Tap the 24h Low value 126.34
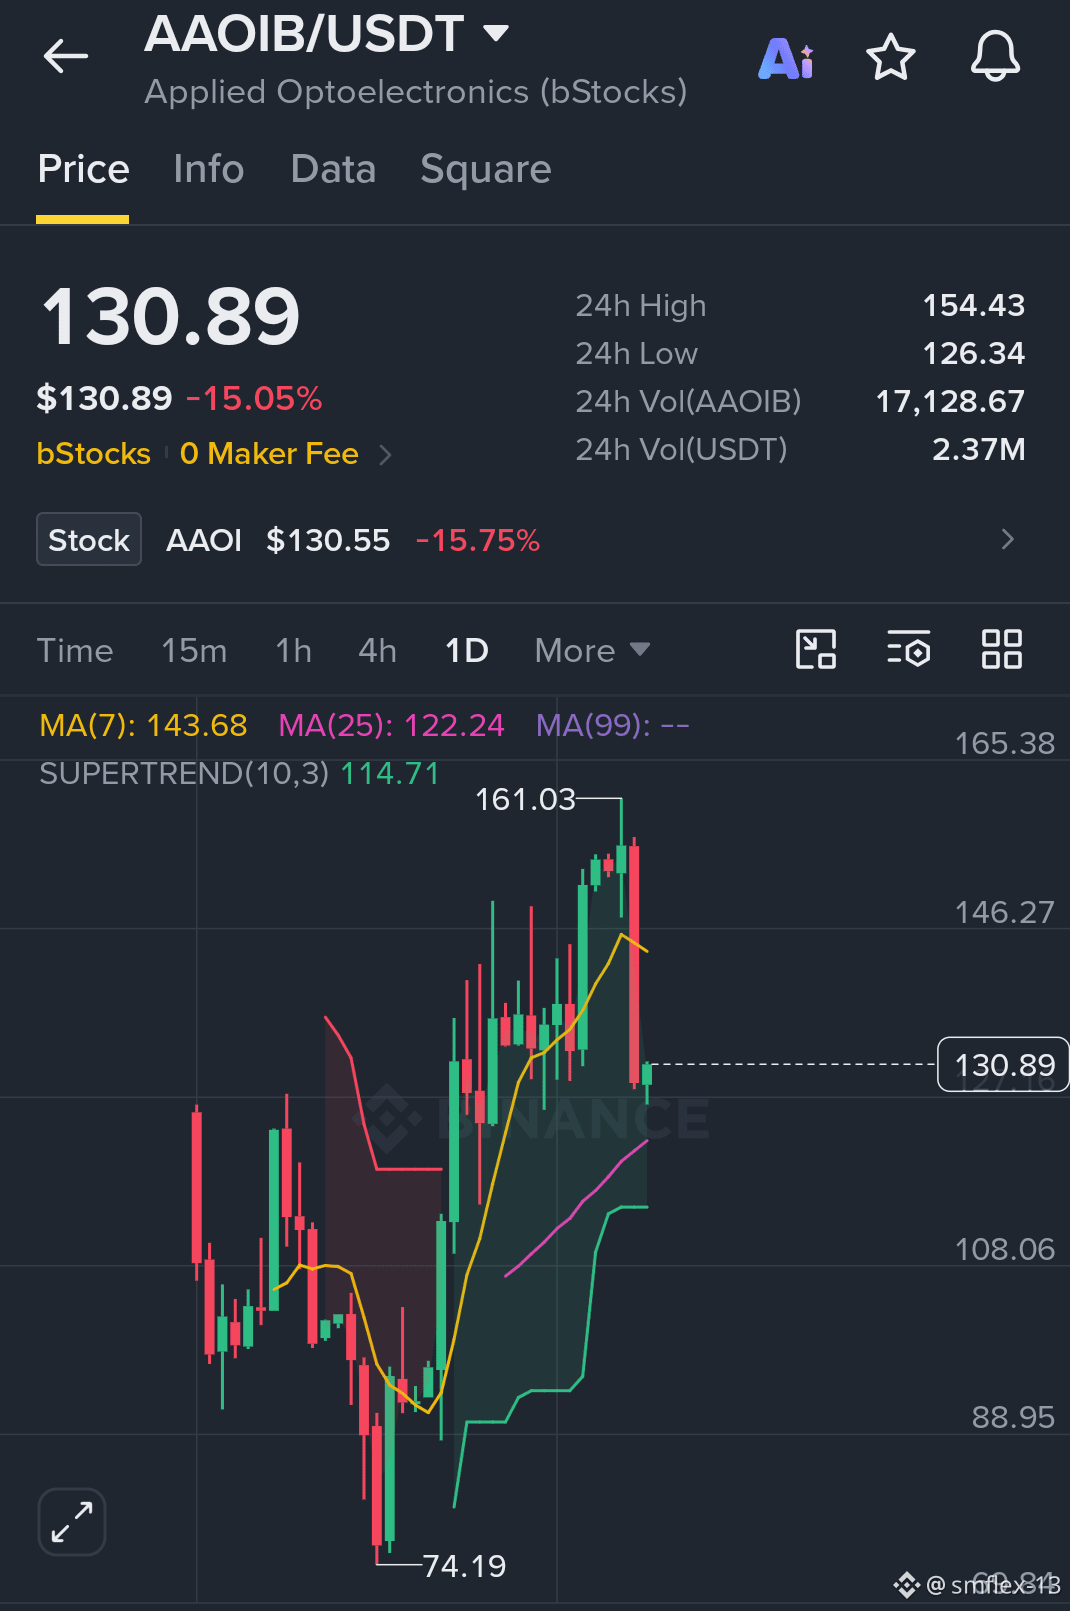1070x1611 pixels. (973, 354)
